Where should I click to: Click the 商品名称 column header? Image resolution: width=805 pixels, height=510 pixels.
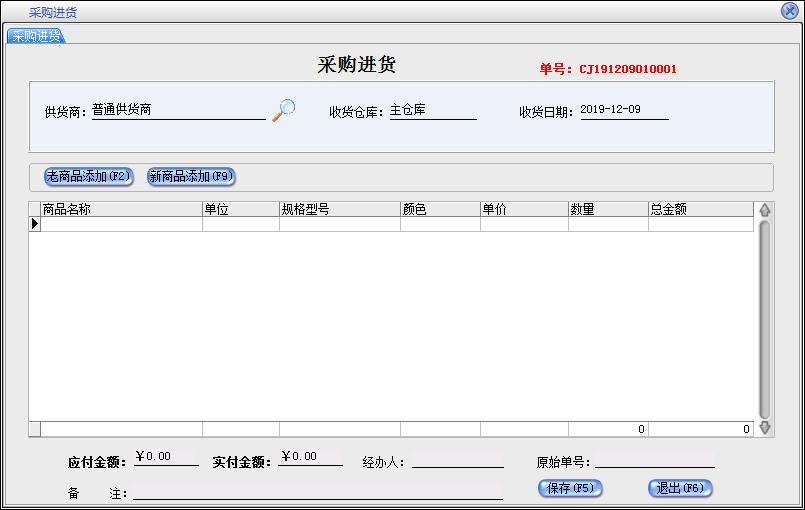[121, 209]
